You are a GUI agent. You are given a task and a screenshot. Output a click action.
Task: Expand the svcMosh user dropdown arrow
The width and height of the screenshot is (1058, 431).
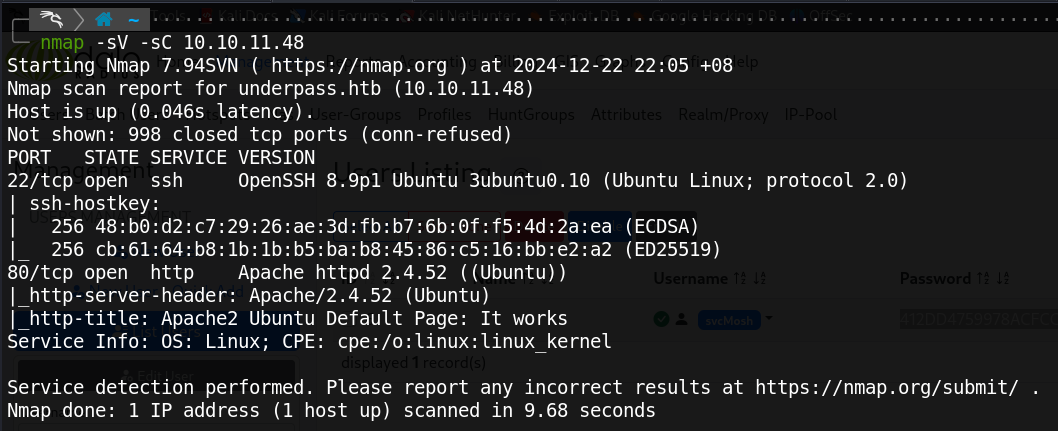768,318
